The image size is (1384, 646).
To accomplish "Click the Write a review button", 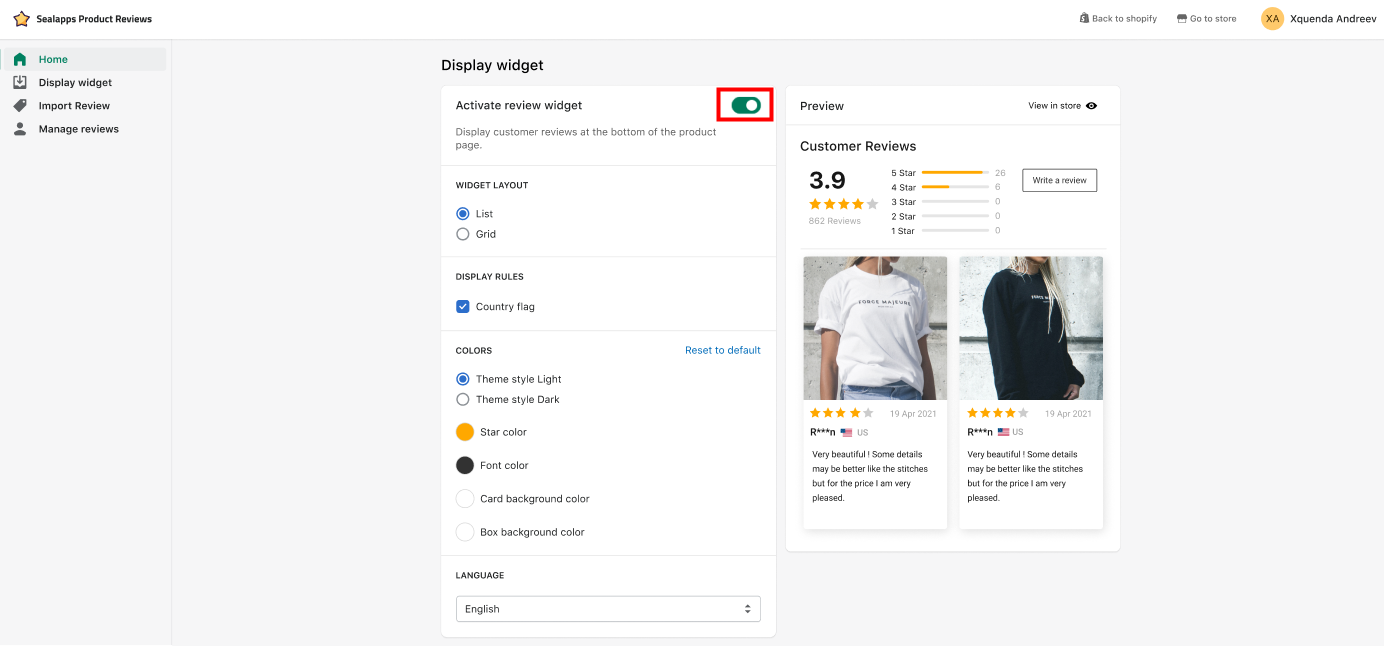I will click(1059, 180).
